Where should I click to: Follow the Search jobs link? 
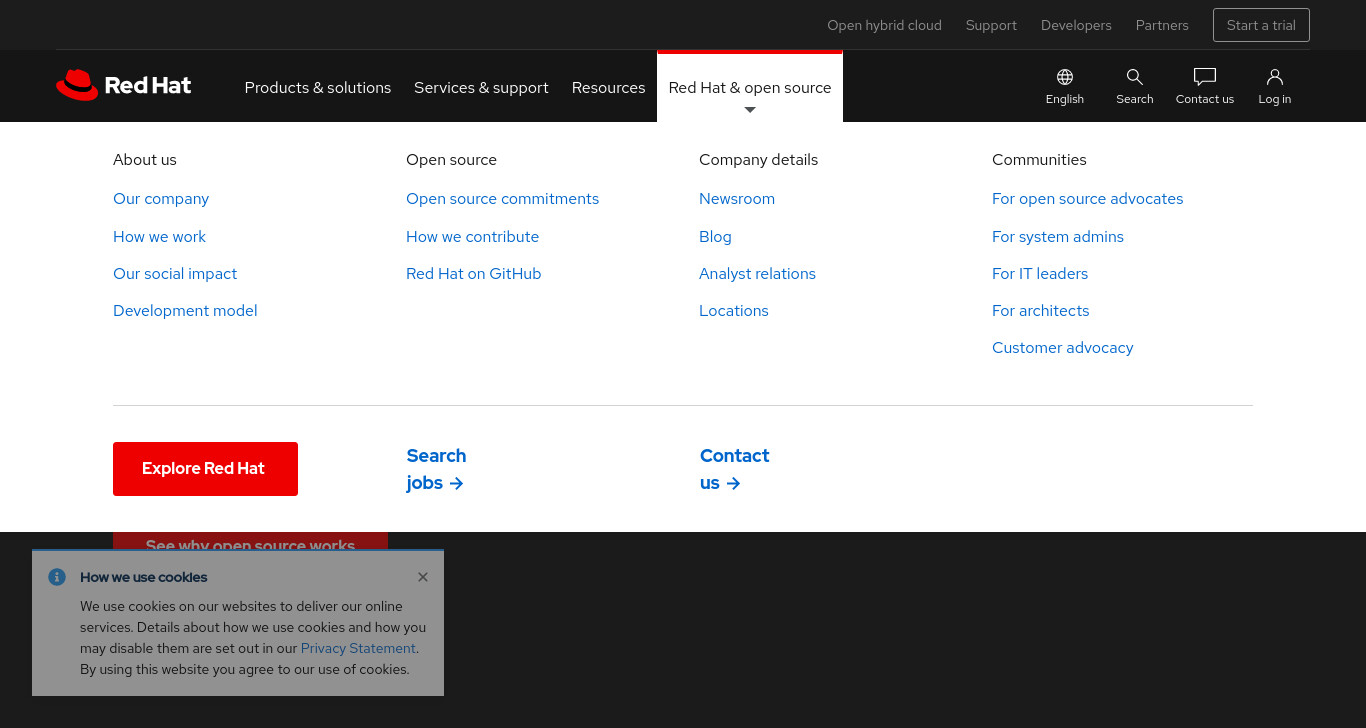click(436, 469)
